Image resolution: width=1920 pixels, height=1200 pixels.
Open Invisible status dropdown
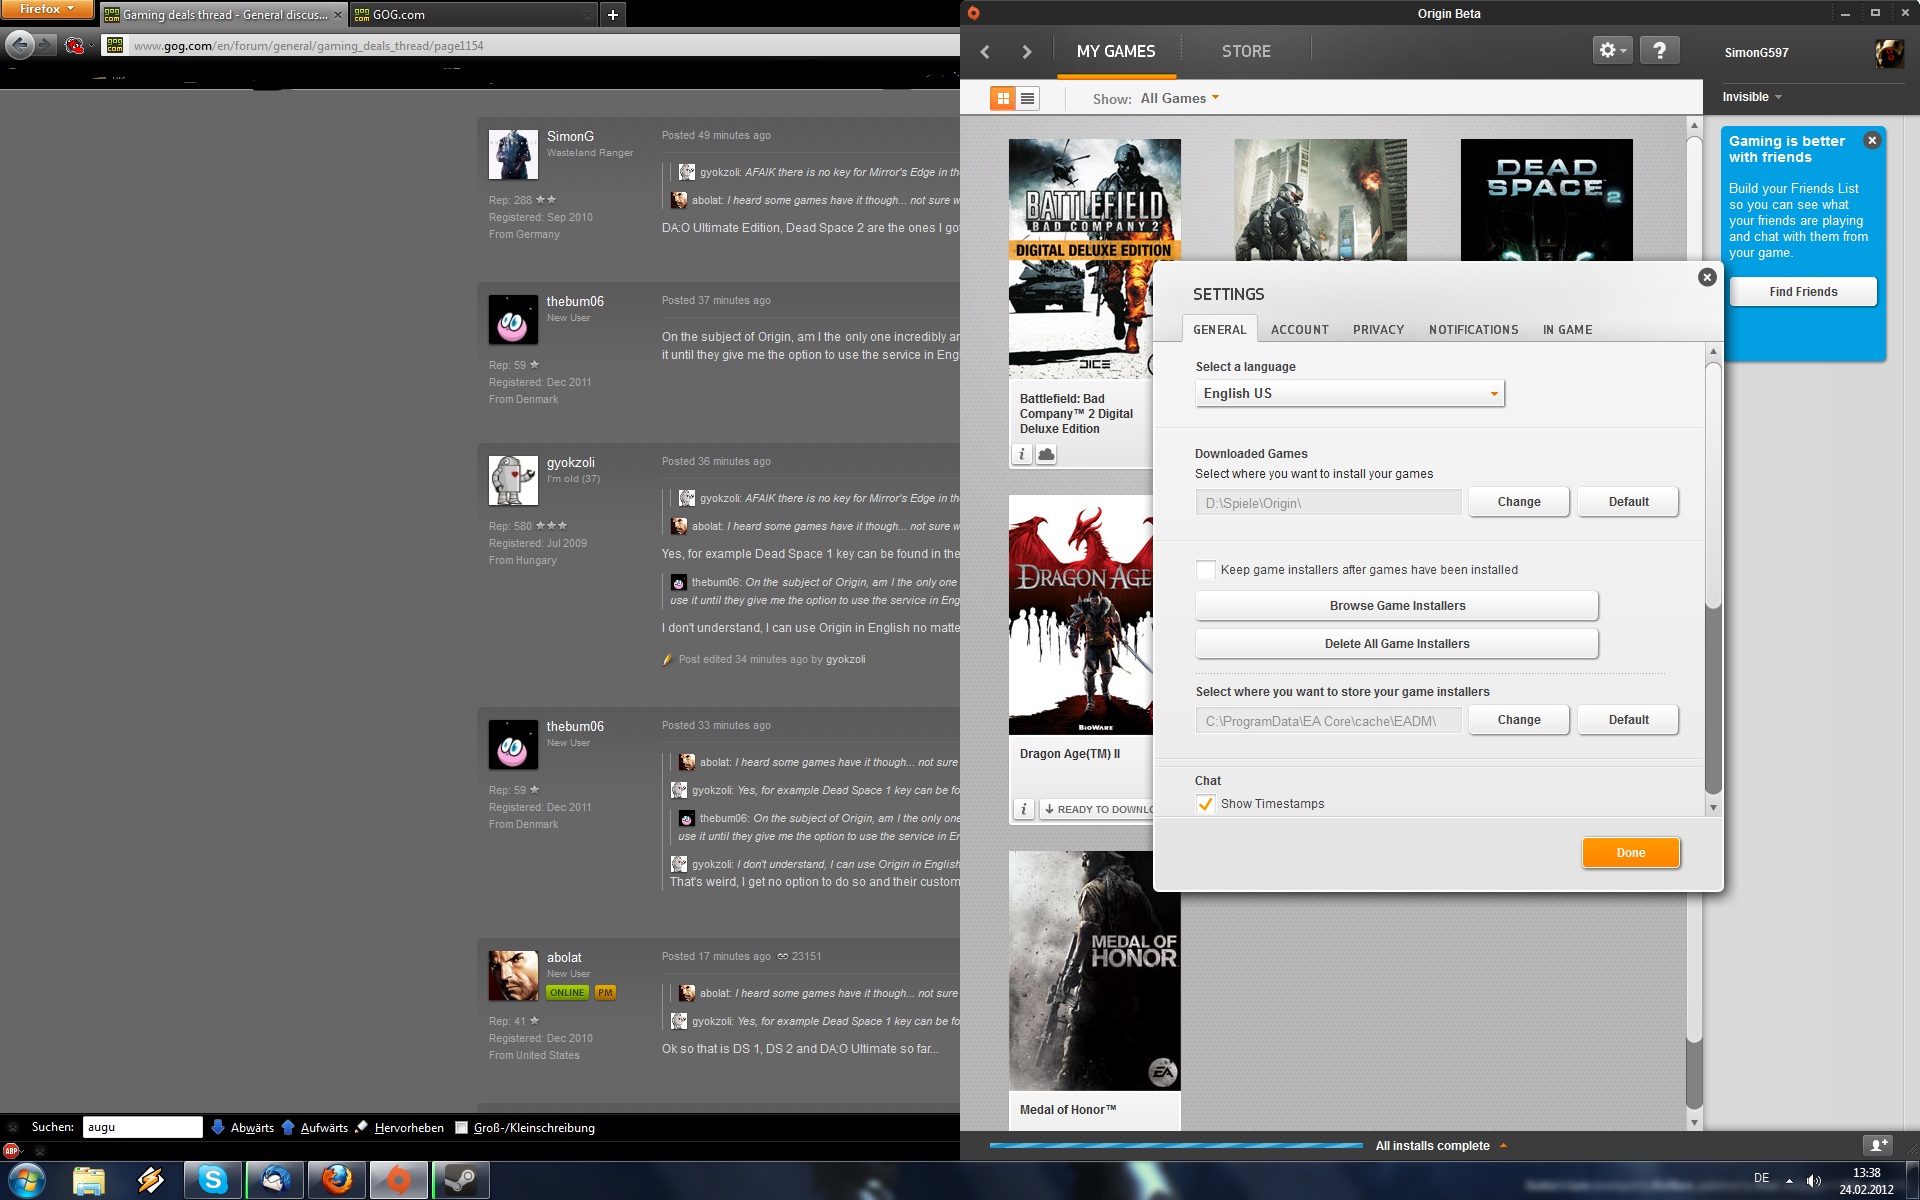coord(1752,97)
